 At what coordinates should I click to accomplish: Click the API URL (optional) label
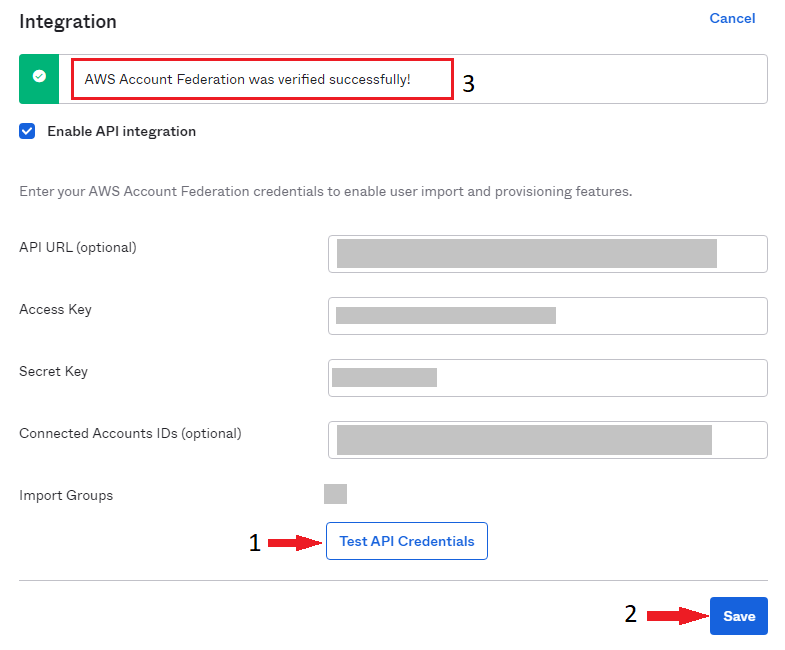point(77,247)
